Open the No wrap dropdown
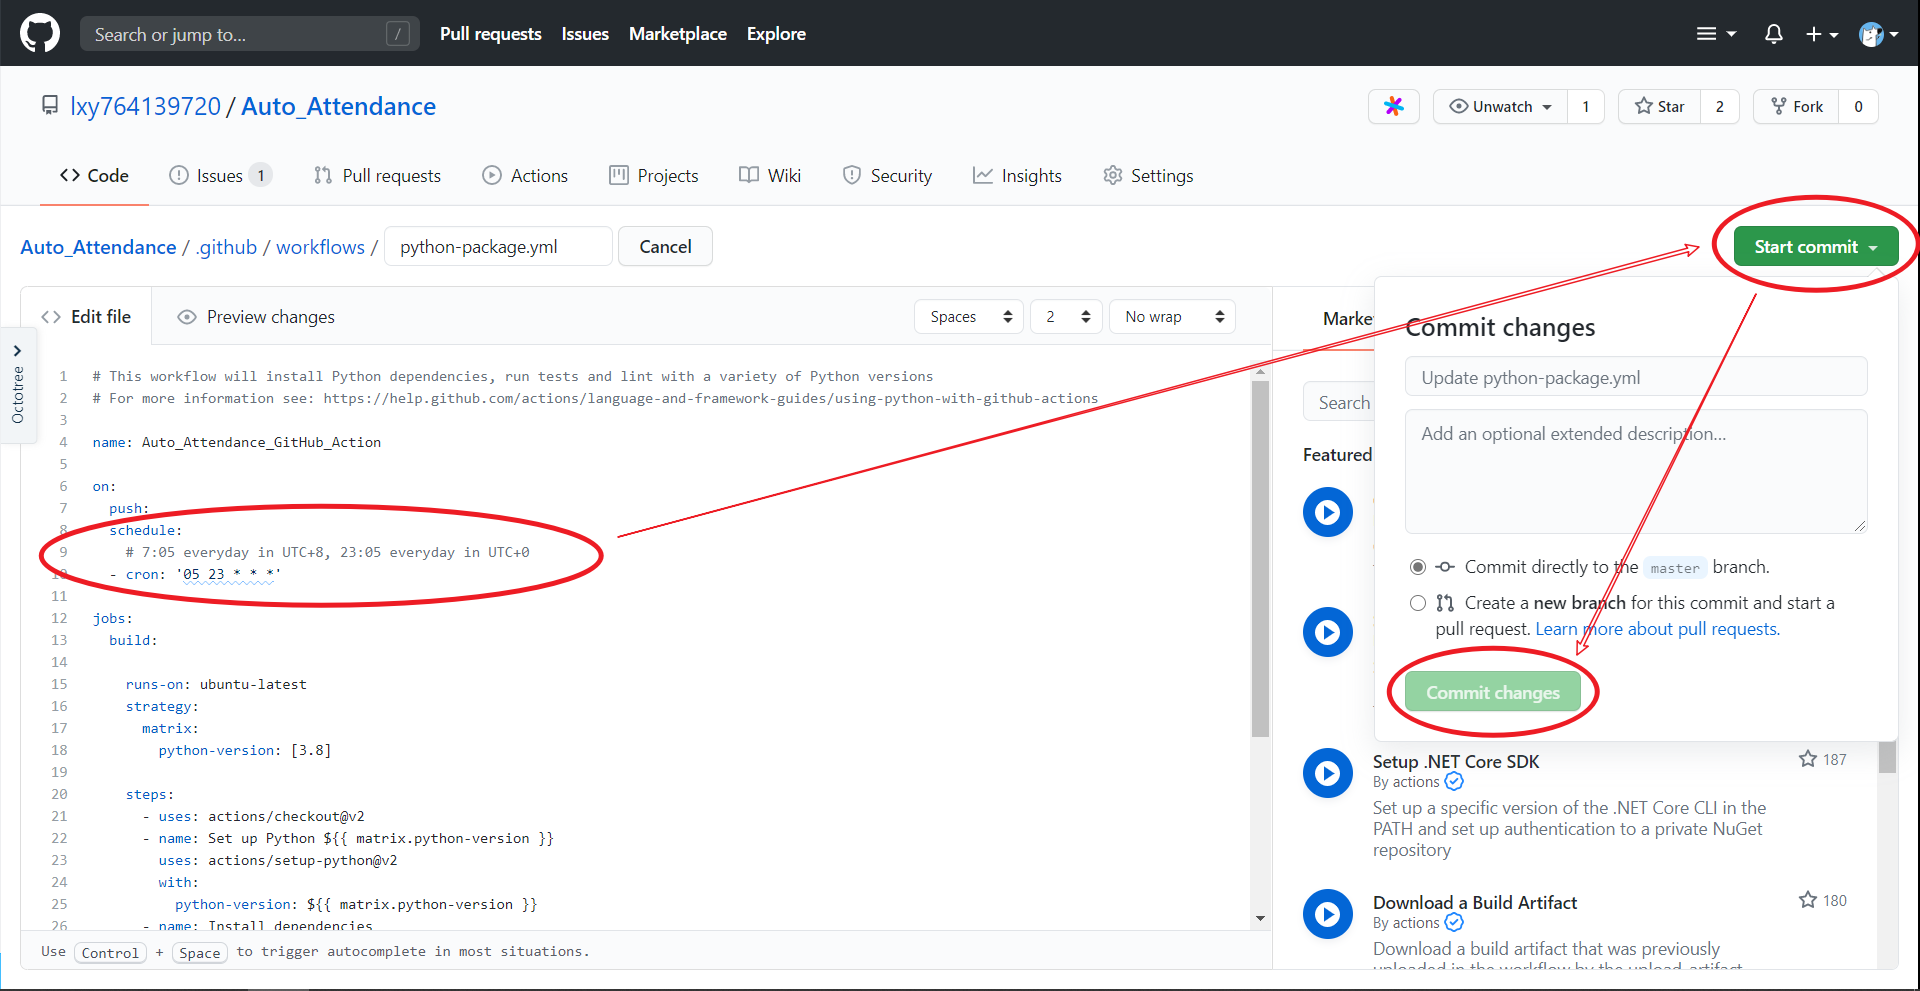Screen dimensions: 1920x991 (1172, 317)
